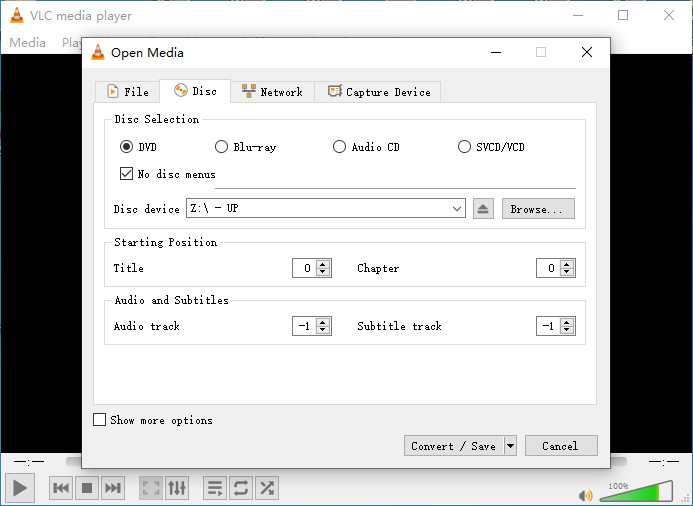Viewport: 693px width, 506px height.
Task: Increase the Title spinner value
Action: [x=323, y=264]
